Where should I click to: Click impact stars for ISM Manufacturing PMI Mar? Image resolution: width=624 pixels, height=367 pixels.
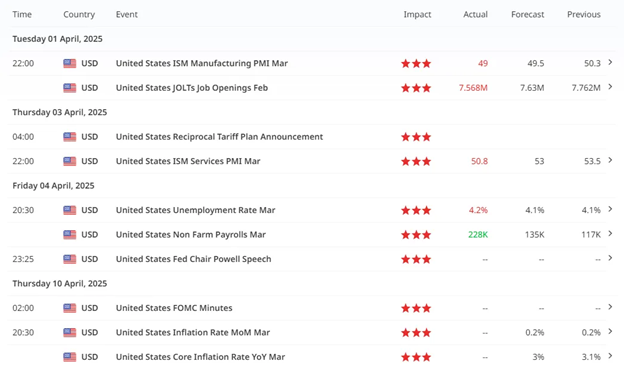(x=416, y=63)
